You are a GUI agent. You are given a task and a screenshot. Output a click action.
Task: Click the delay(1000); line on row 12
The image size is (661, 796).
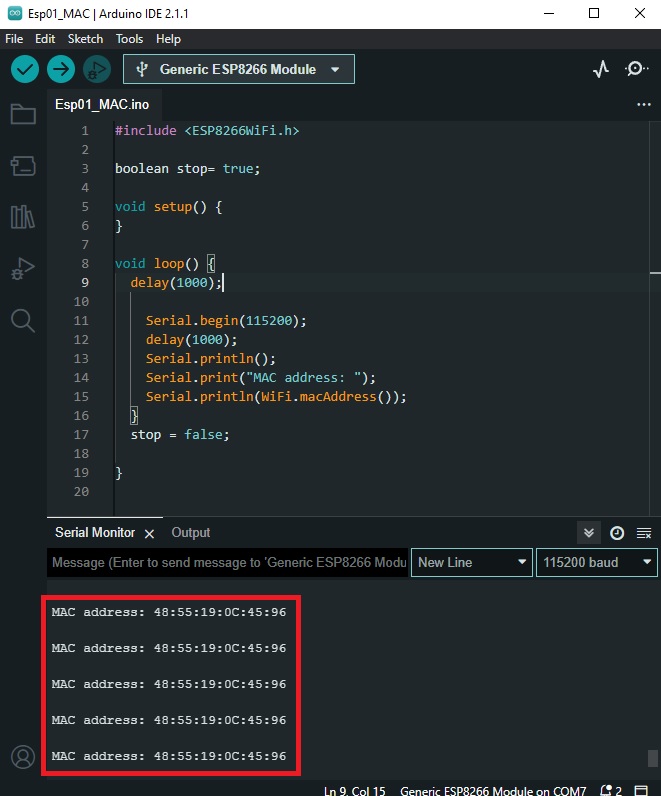(x=191, y=340)
